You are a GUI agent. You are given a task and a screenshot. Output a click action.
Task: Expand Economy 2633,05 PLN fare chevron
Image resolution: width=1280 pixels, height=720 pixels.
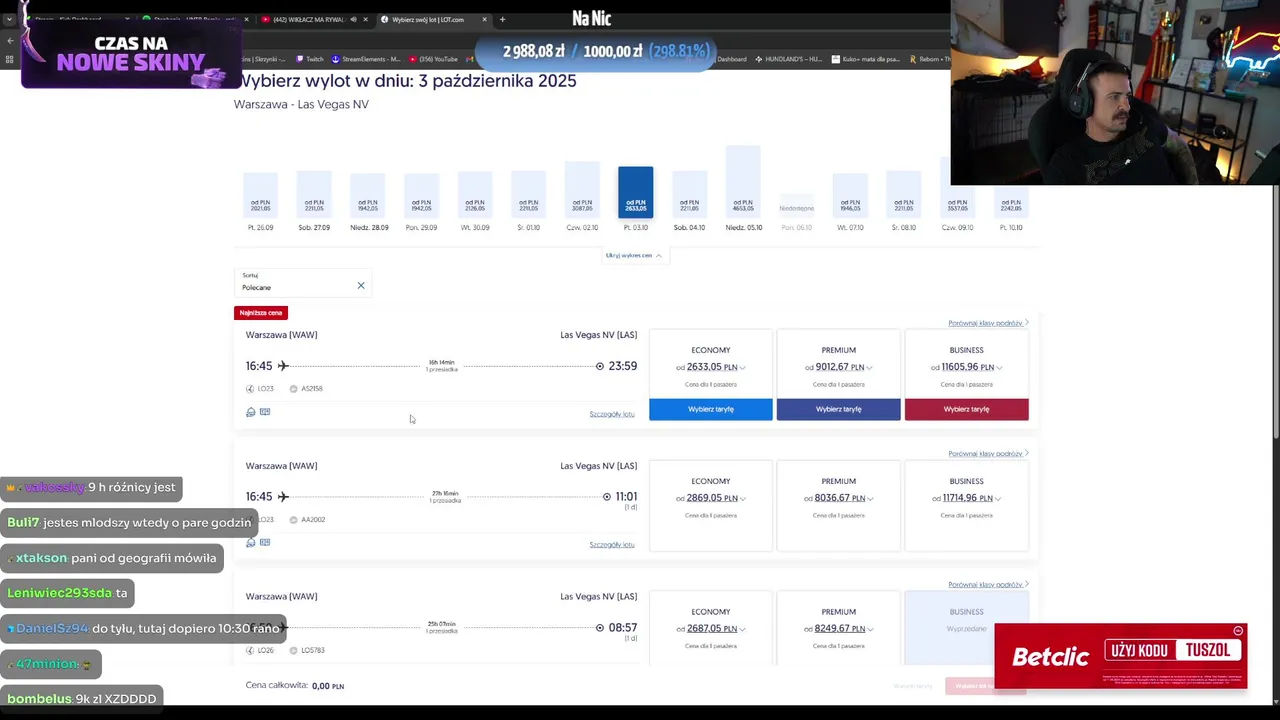[x=742, y=368]
